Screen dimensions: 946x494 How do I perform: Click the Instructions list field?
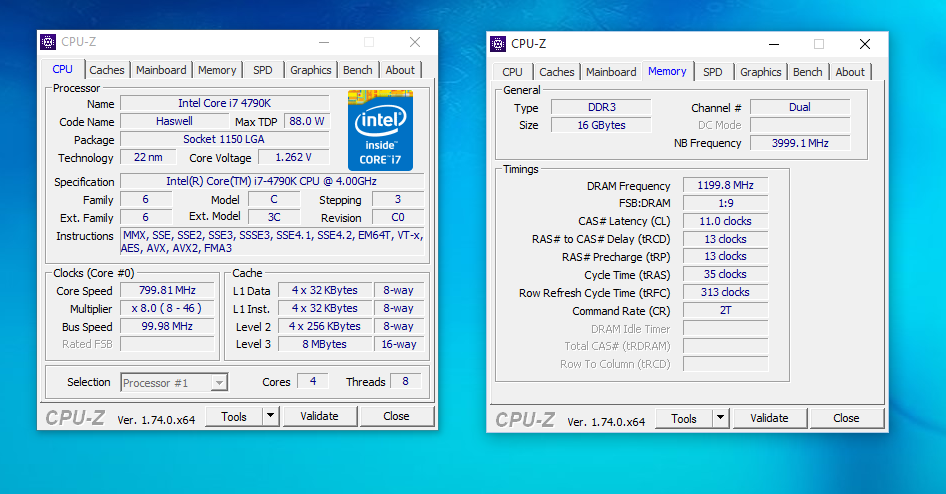(x=272, y=241)
